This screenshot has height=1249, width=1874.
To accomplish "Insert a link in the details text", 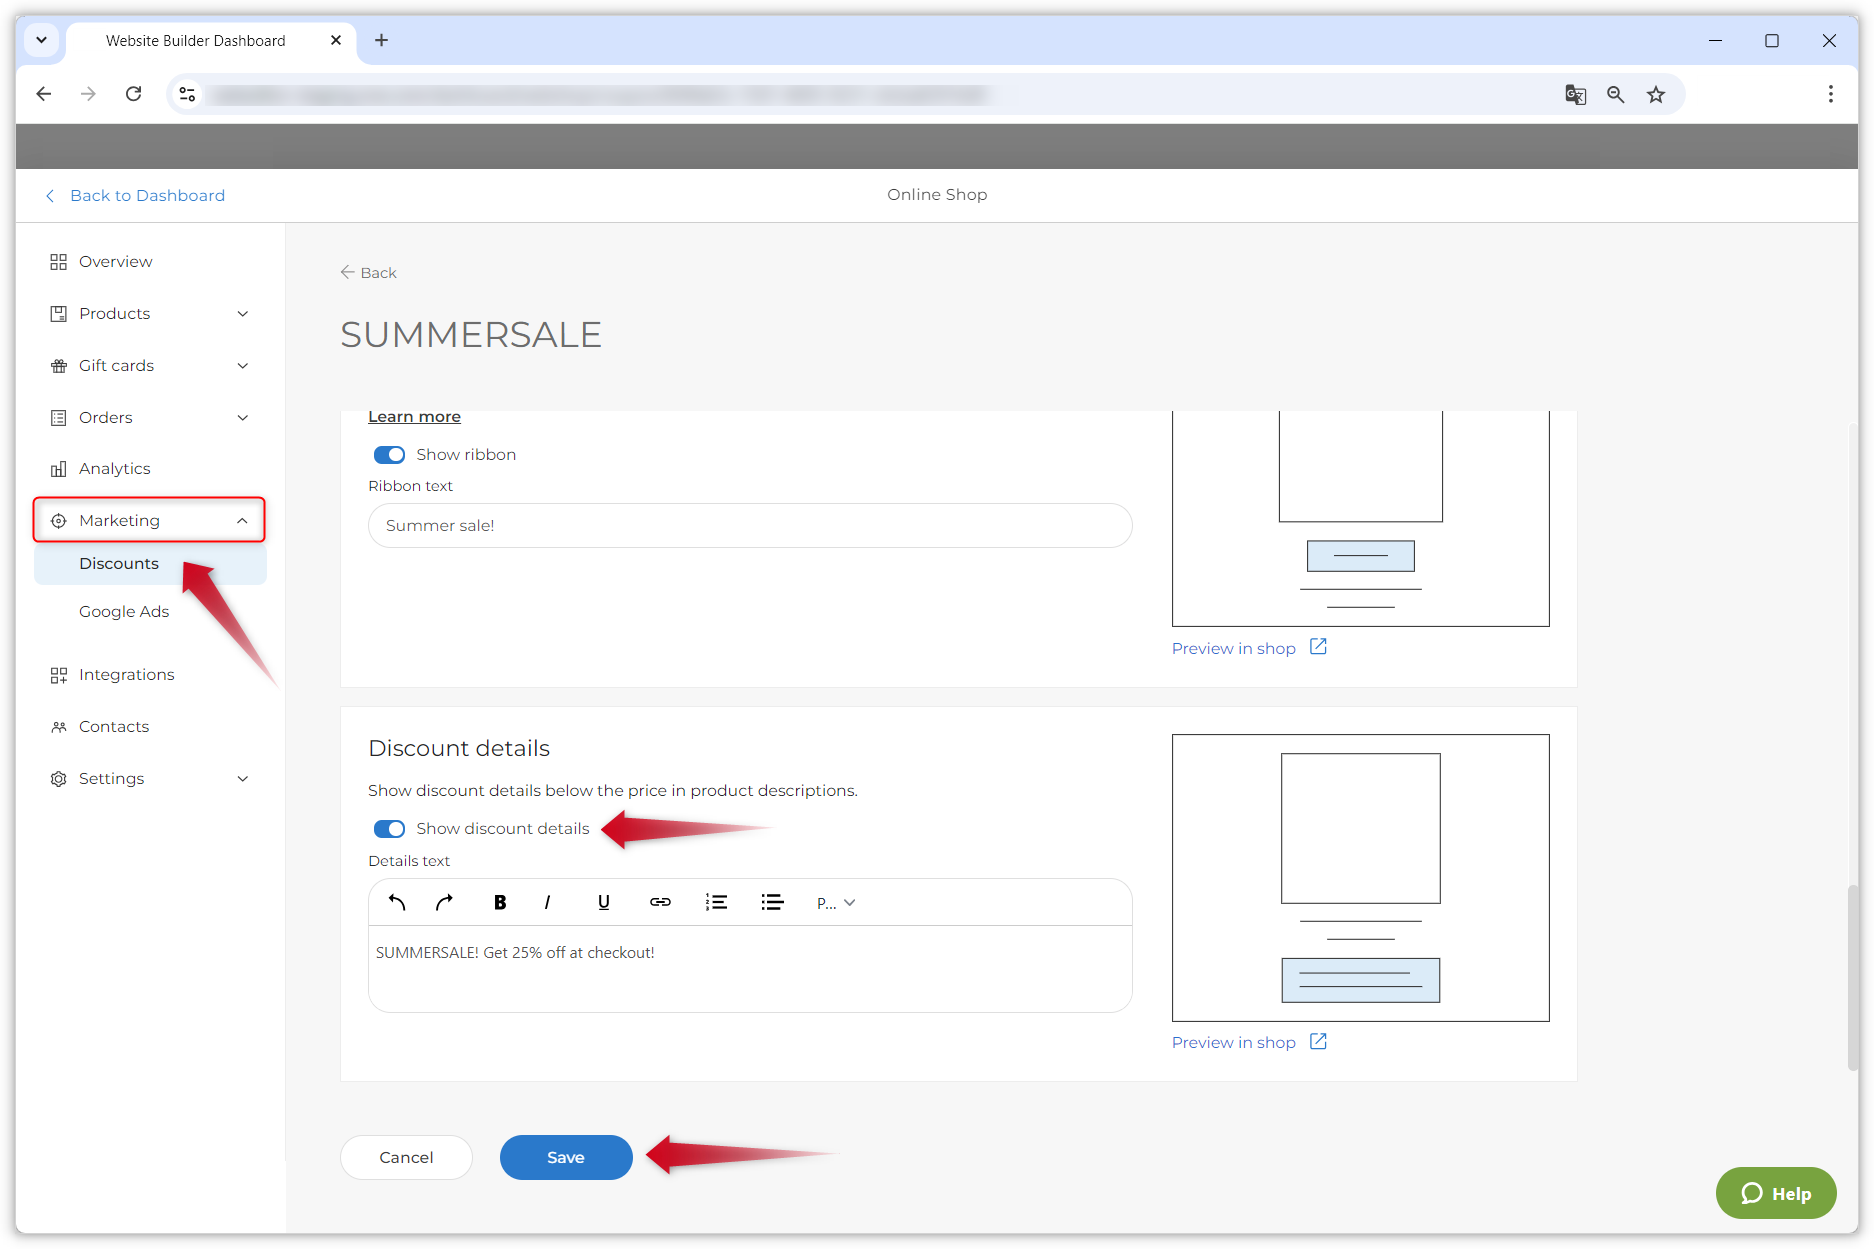I will click(x=660, y=902).
